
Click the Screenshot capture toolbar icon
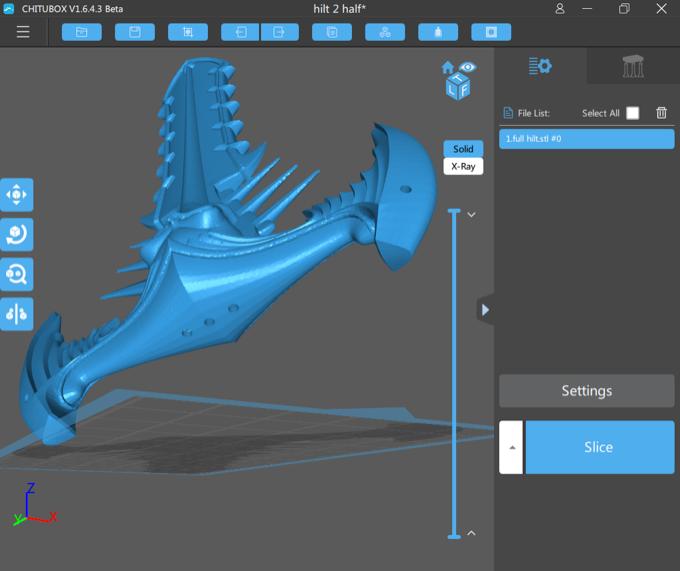click(188, 32)
